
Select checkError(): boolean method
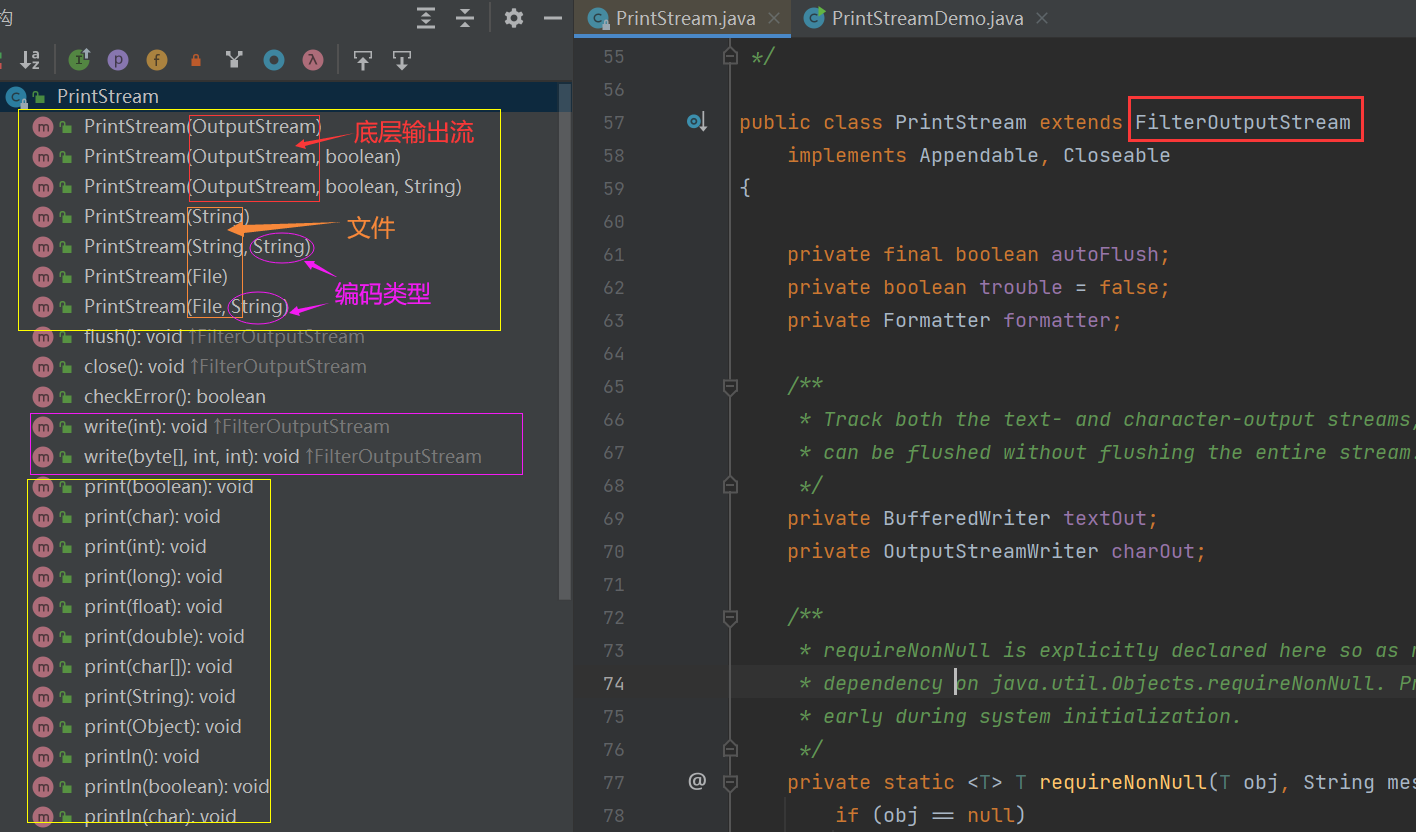(175, 397)
